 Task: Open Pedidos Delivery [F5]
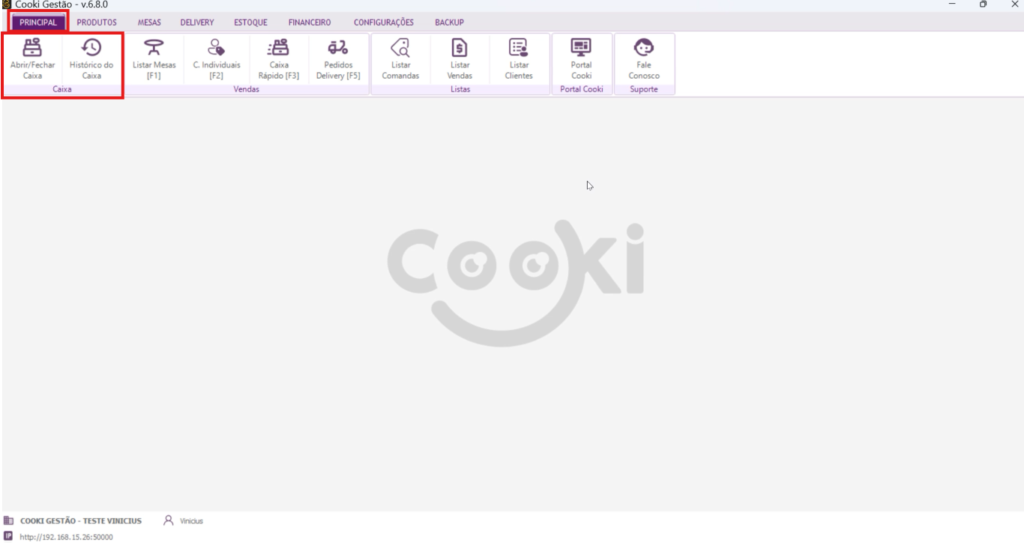338,58
